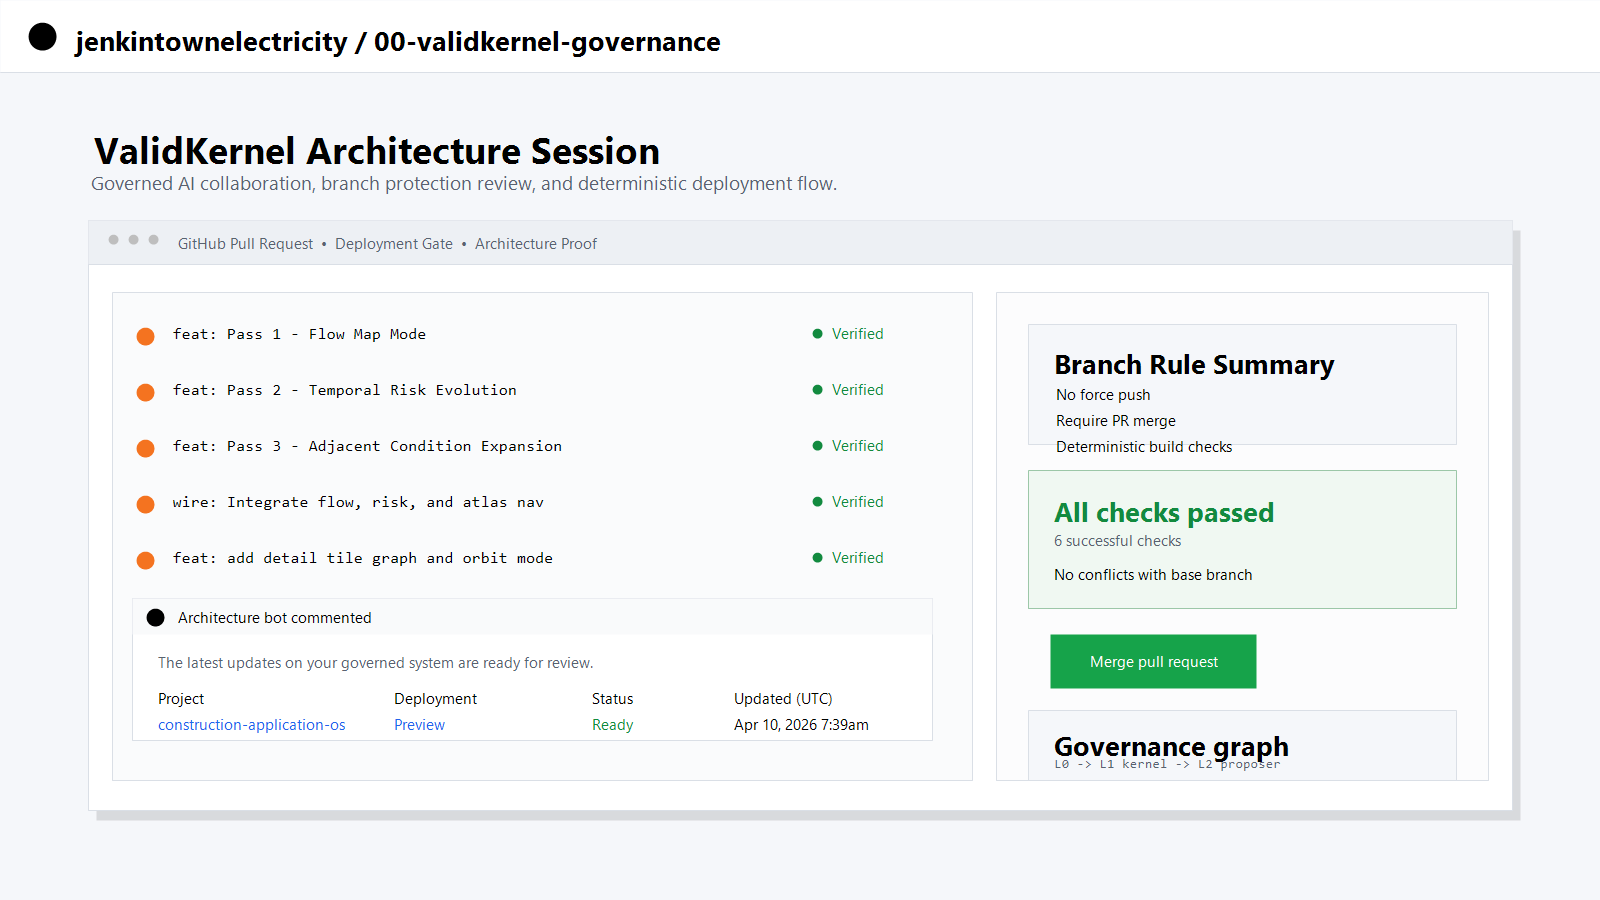Click the repository name in the top bar
This screenshot has width=1600, height=900.
pyautogui.click(x=547, y=42)
